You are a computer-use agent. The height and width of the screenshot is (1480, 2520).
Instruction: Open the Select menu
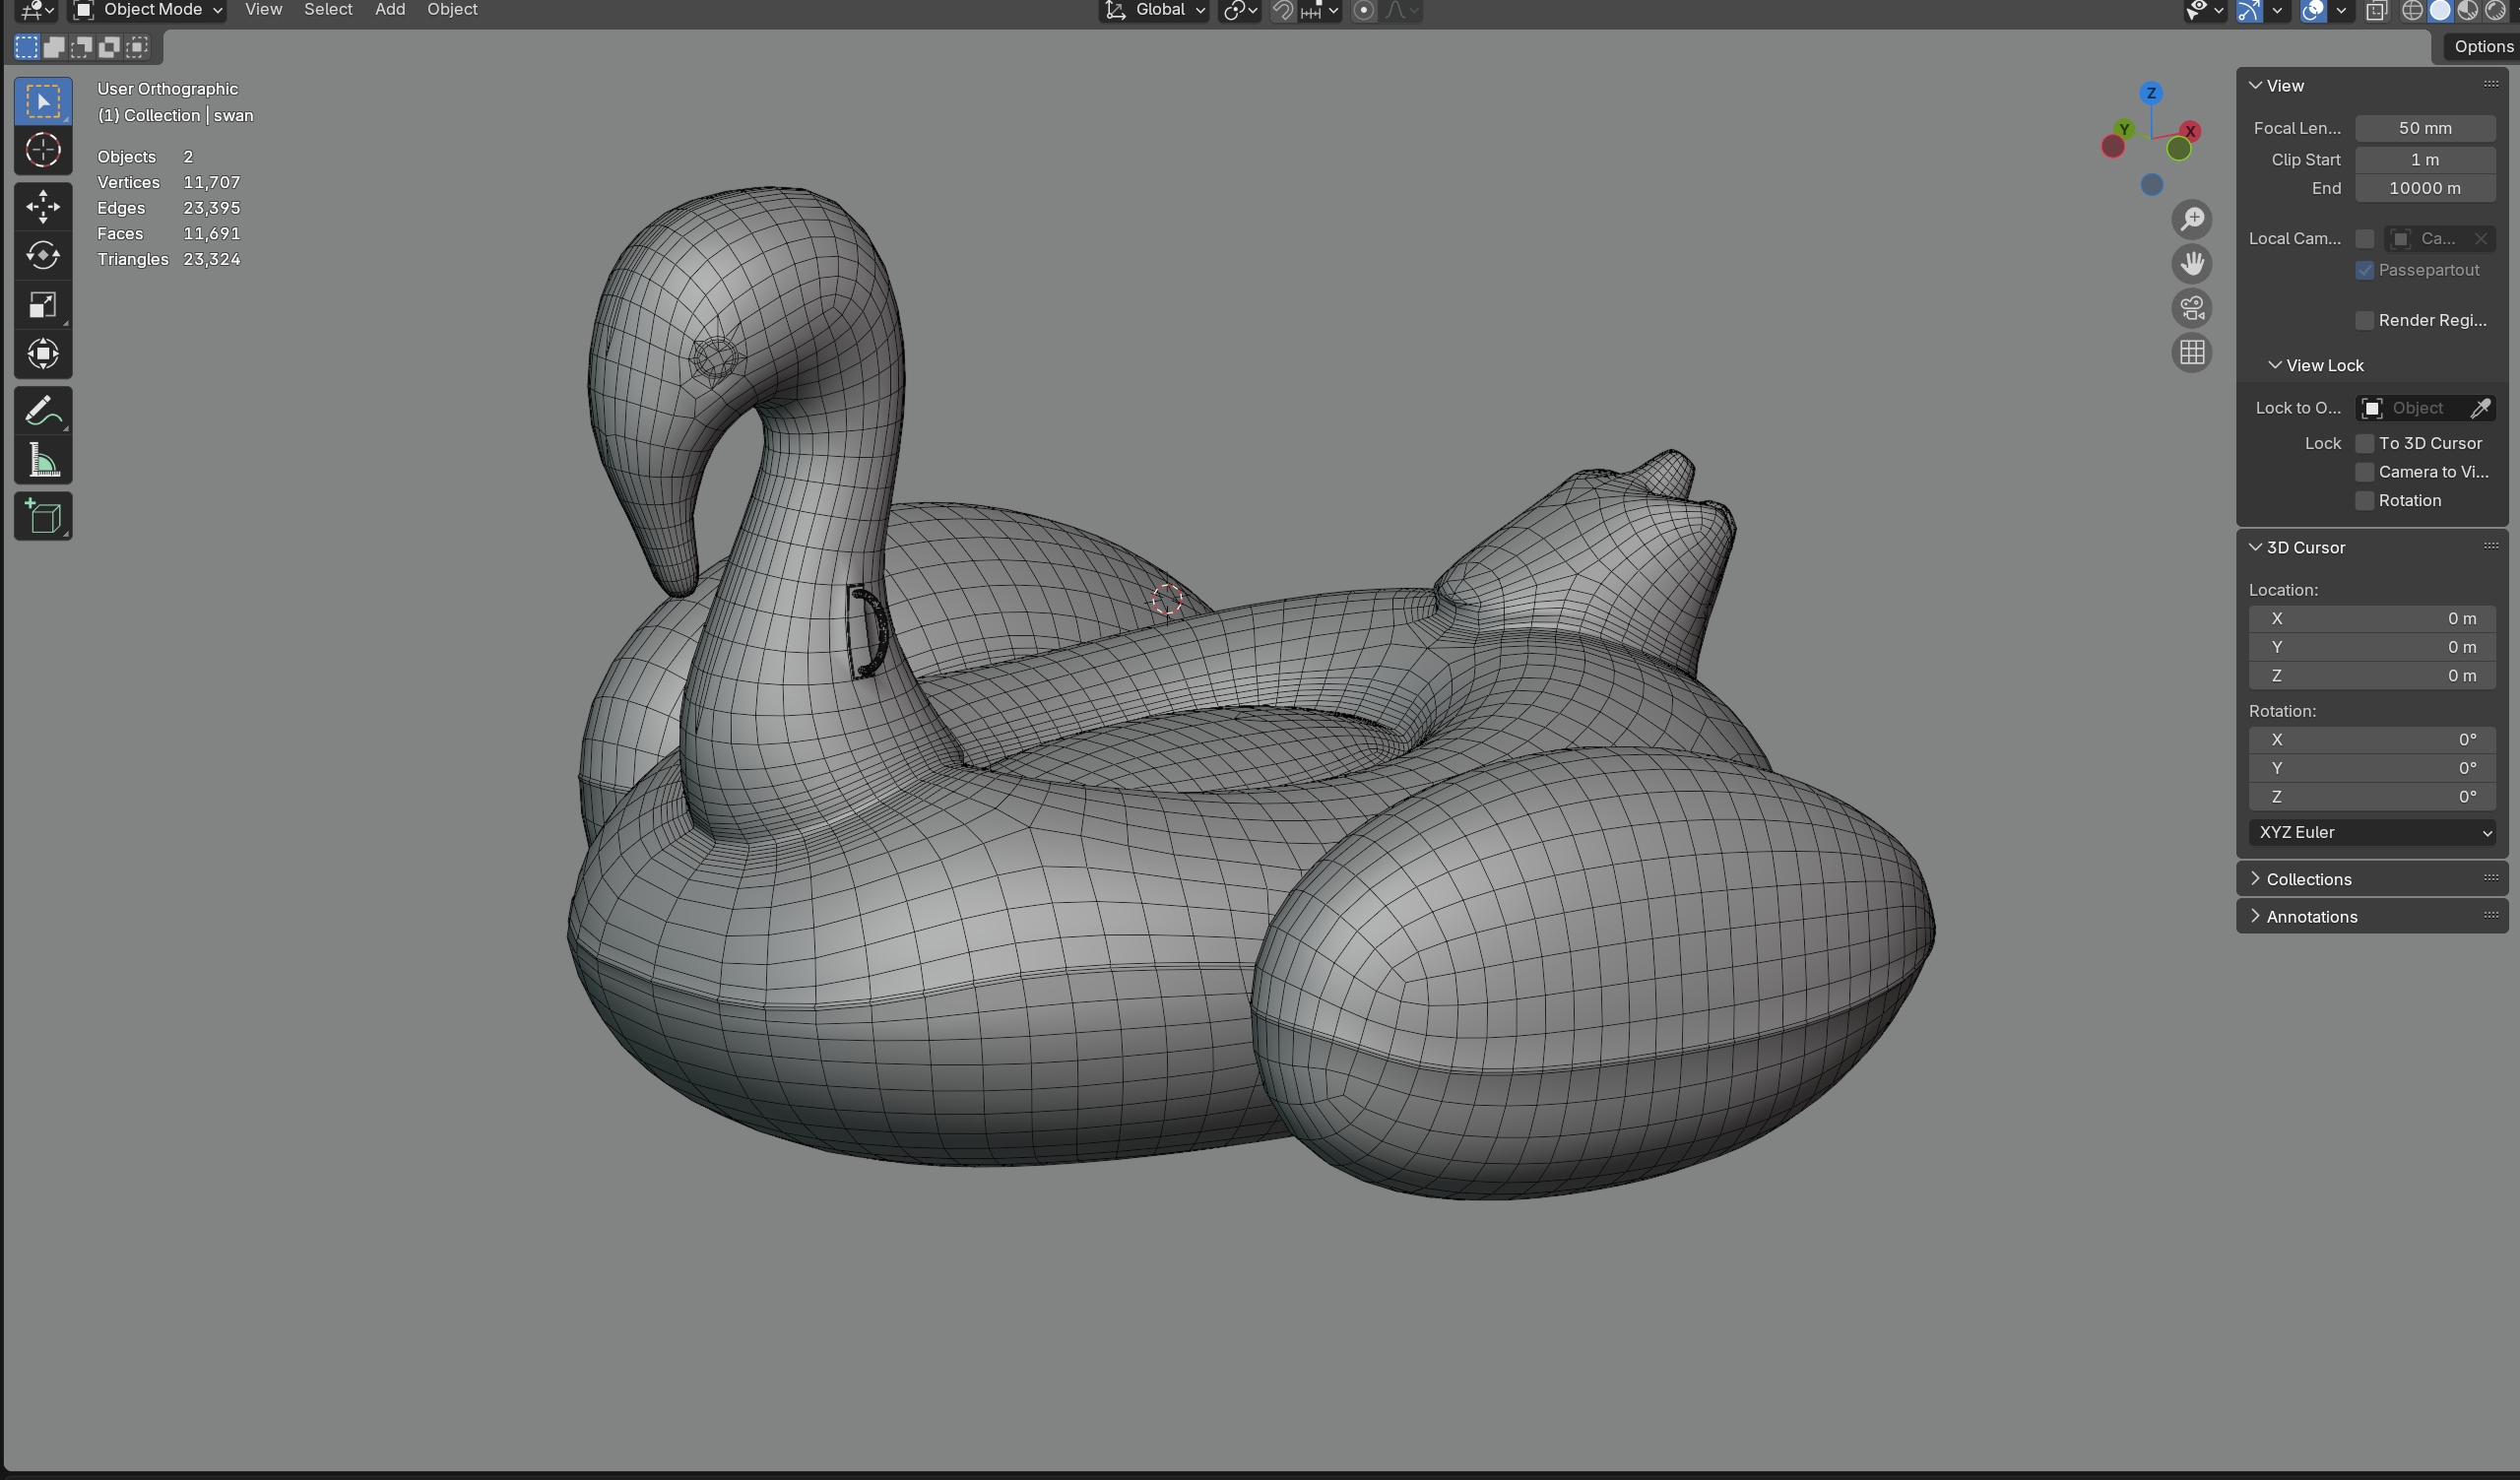[328, 10]
